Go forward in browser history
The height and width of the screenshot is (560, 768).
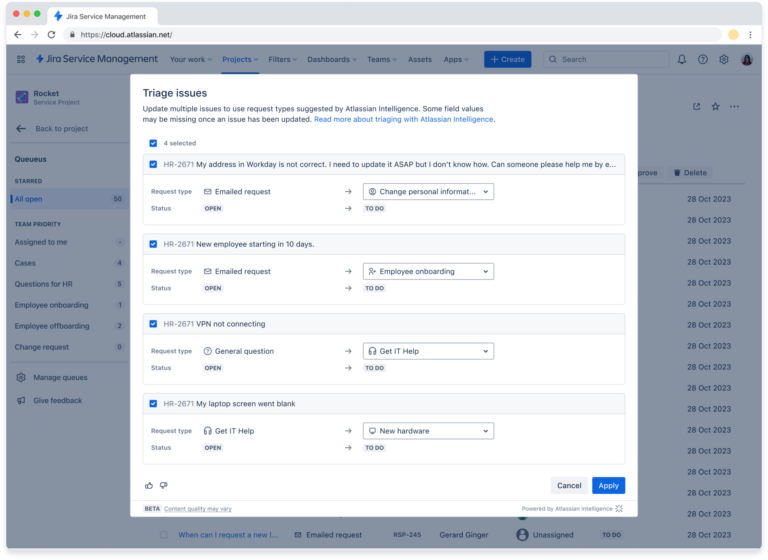34,35
